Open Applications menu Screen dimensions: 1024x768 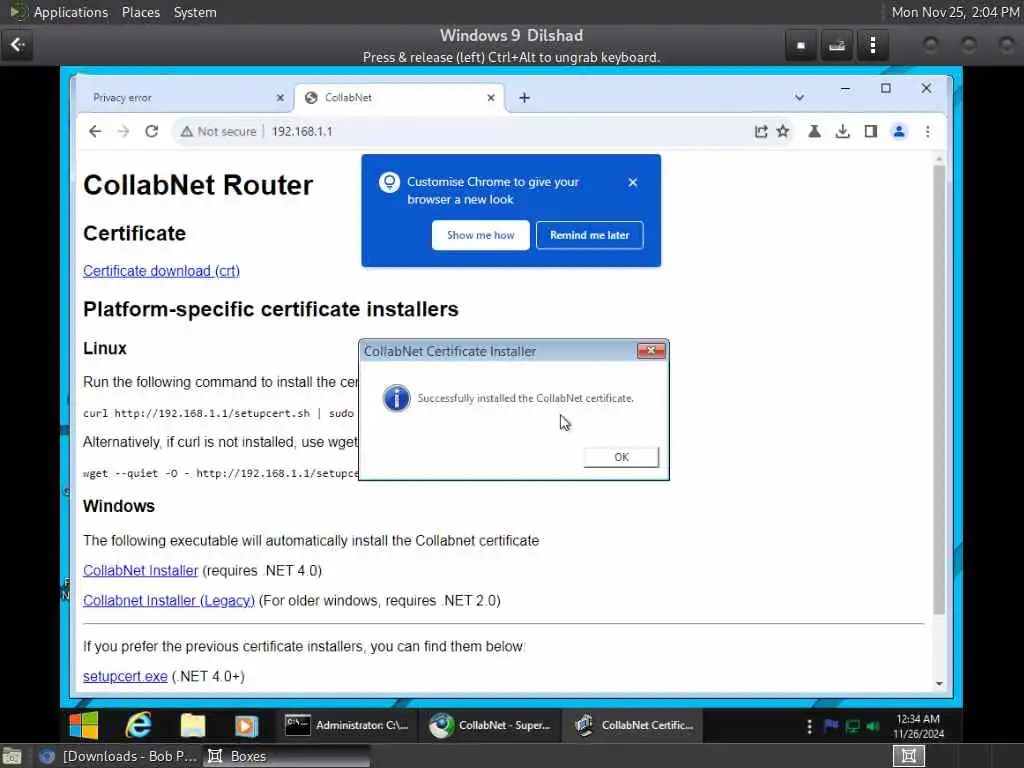(x=71, y=12)
